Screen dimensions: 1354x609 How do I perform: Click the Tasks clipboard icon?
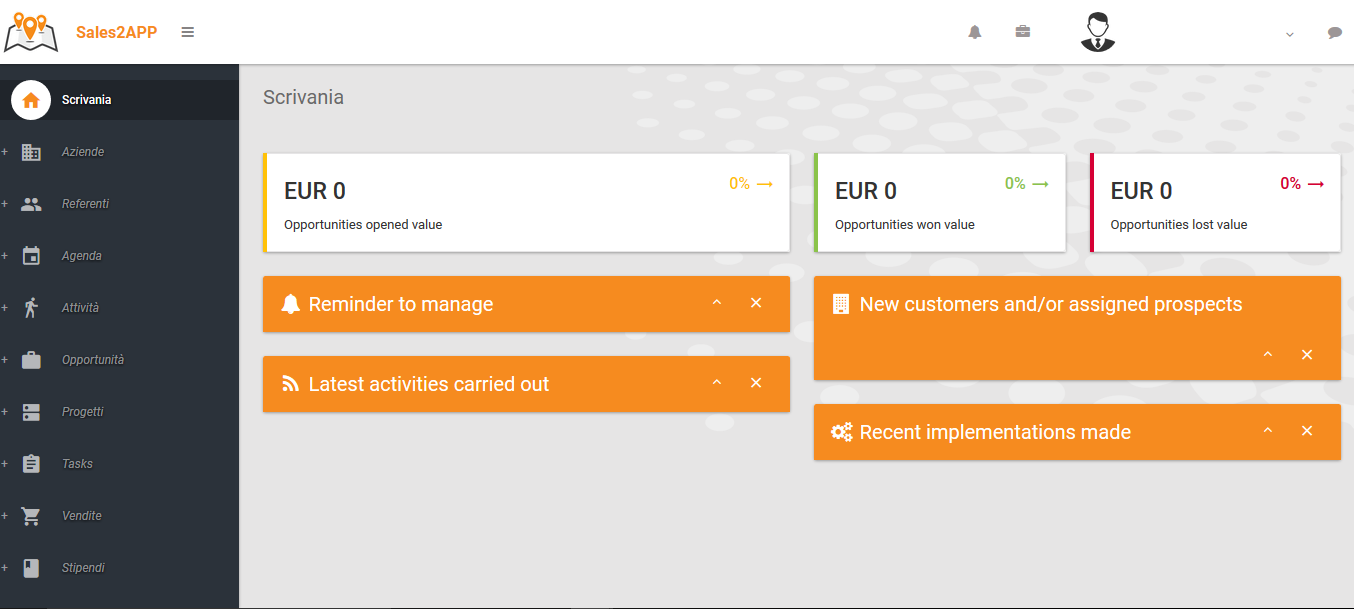pos(31,464)
